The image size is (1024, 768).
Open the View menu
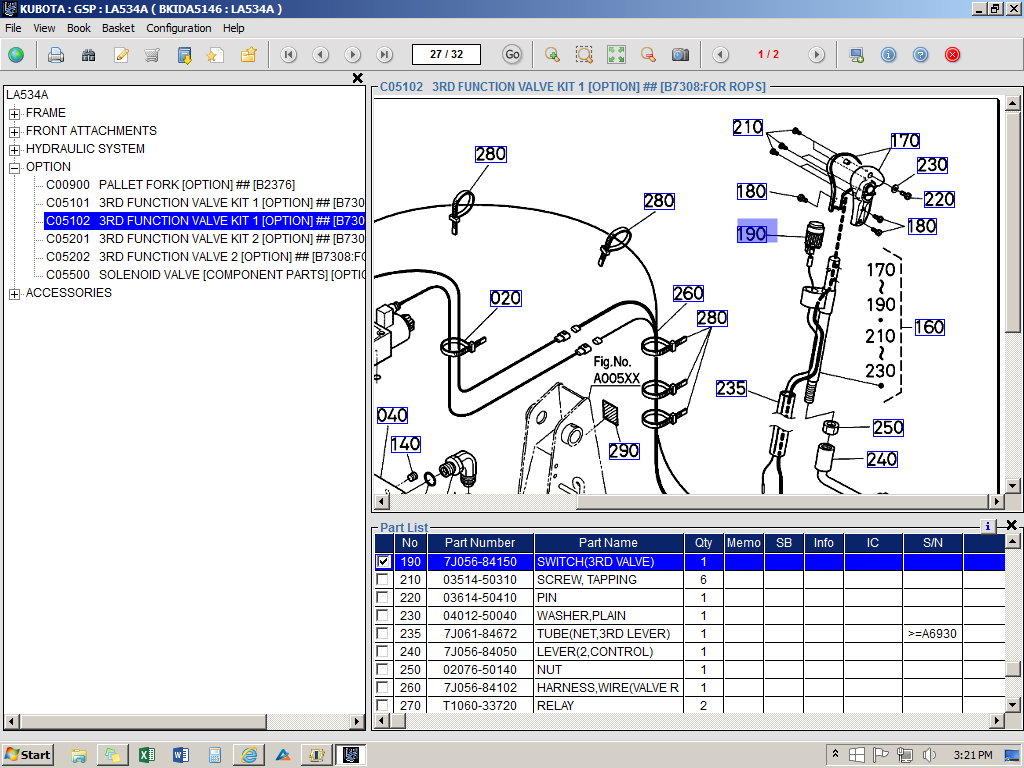pos(44,28)
